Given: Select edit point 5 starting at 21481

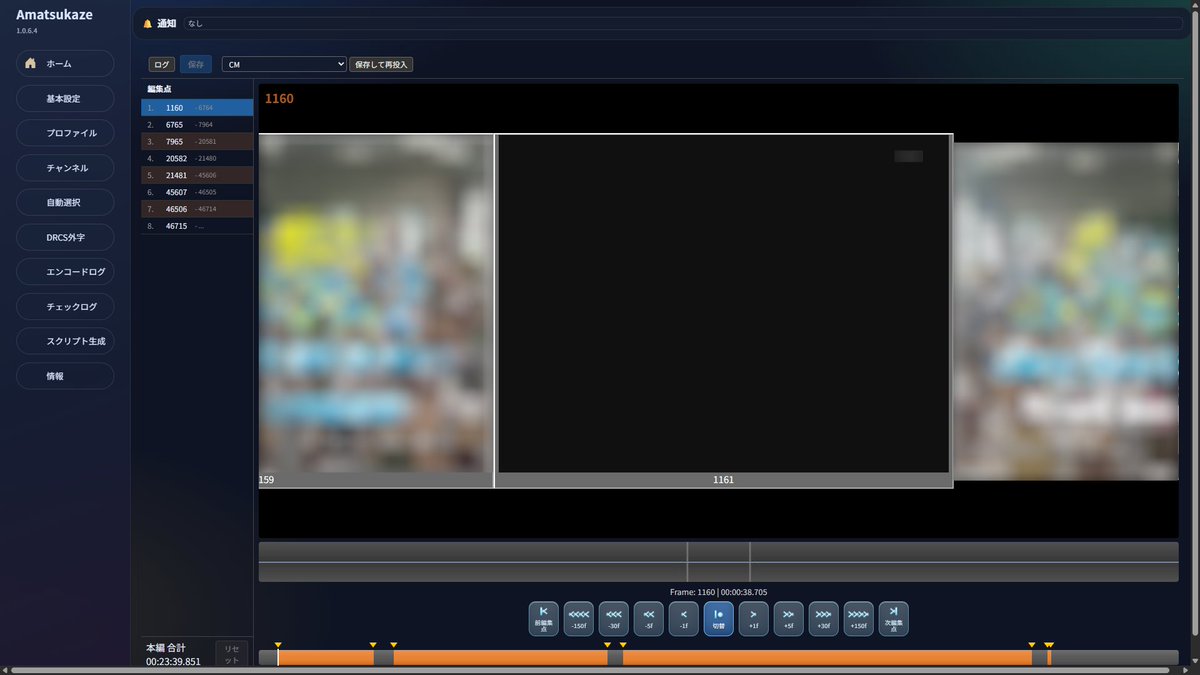Looking at the screenshot, I should [197, 175].
